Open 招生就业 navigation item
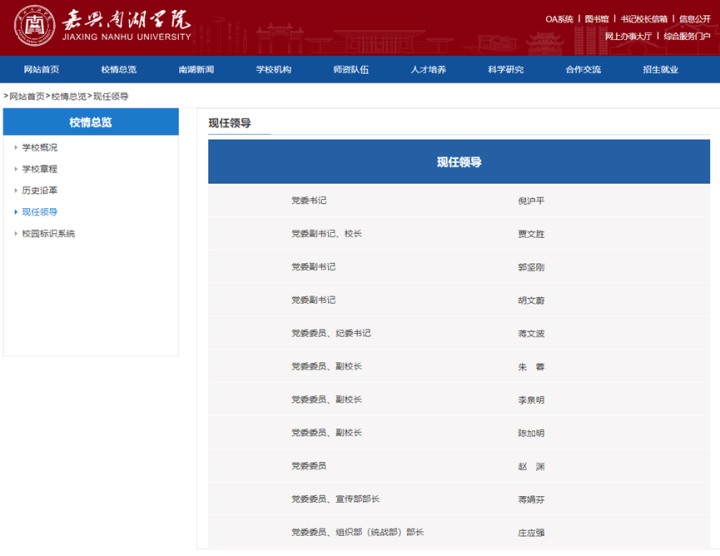Image resolution: width=720 pixels, height=556 pixels. (660, 70)
